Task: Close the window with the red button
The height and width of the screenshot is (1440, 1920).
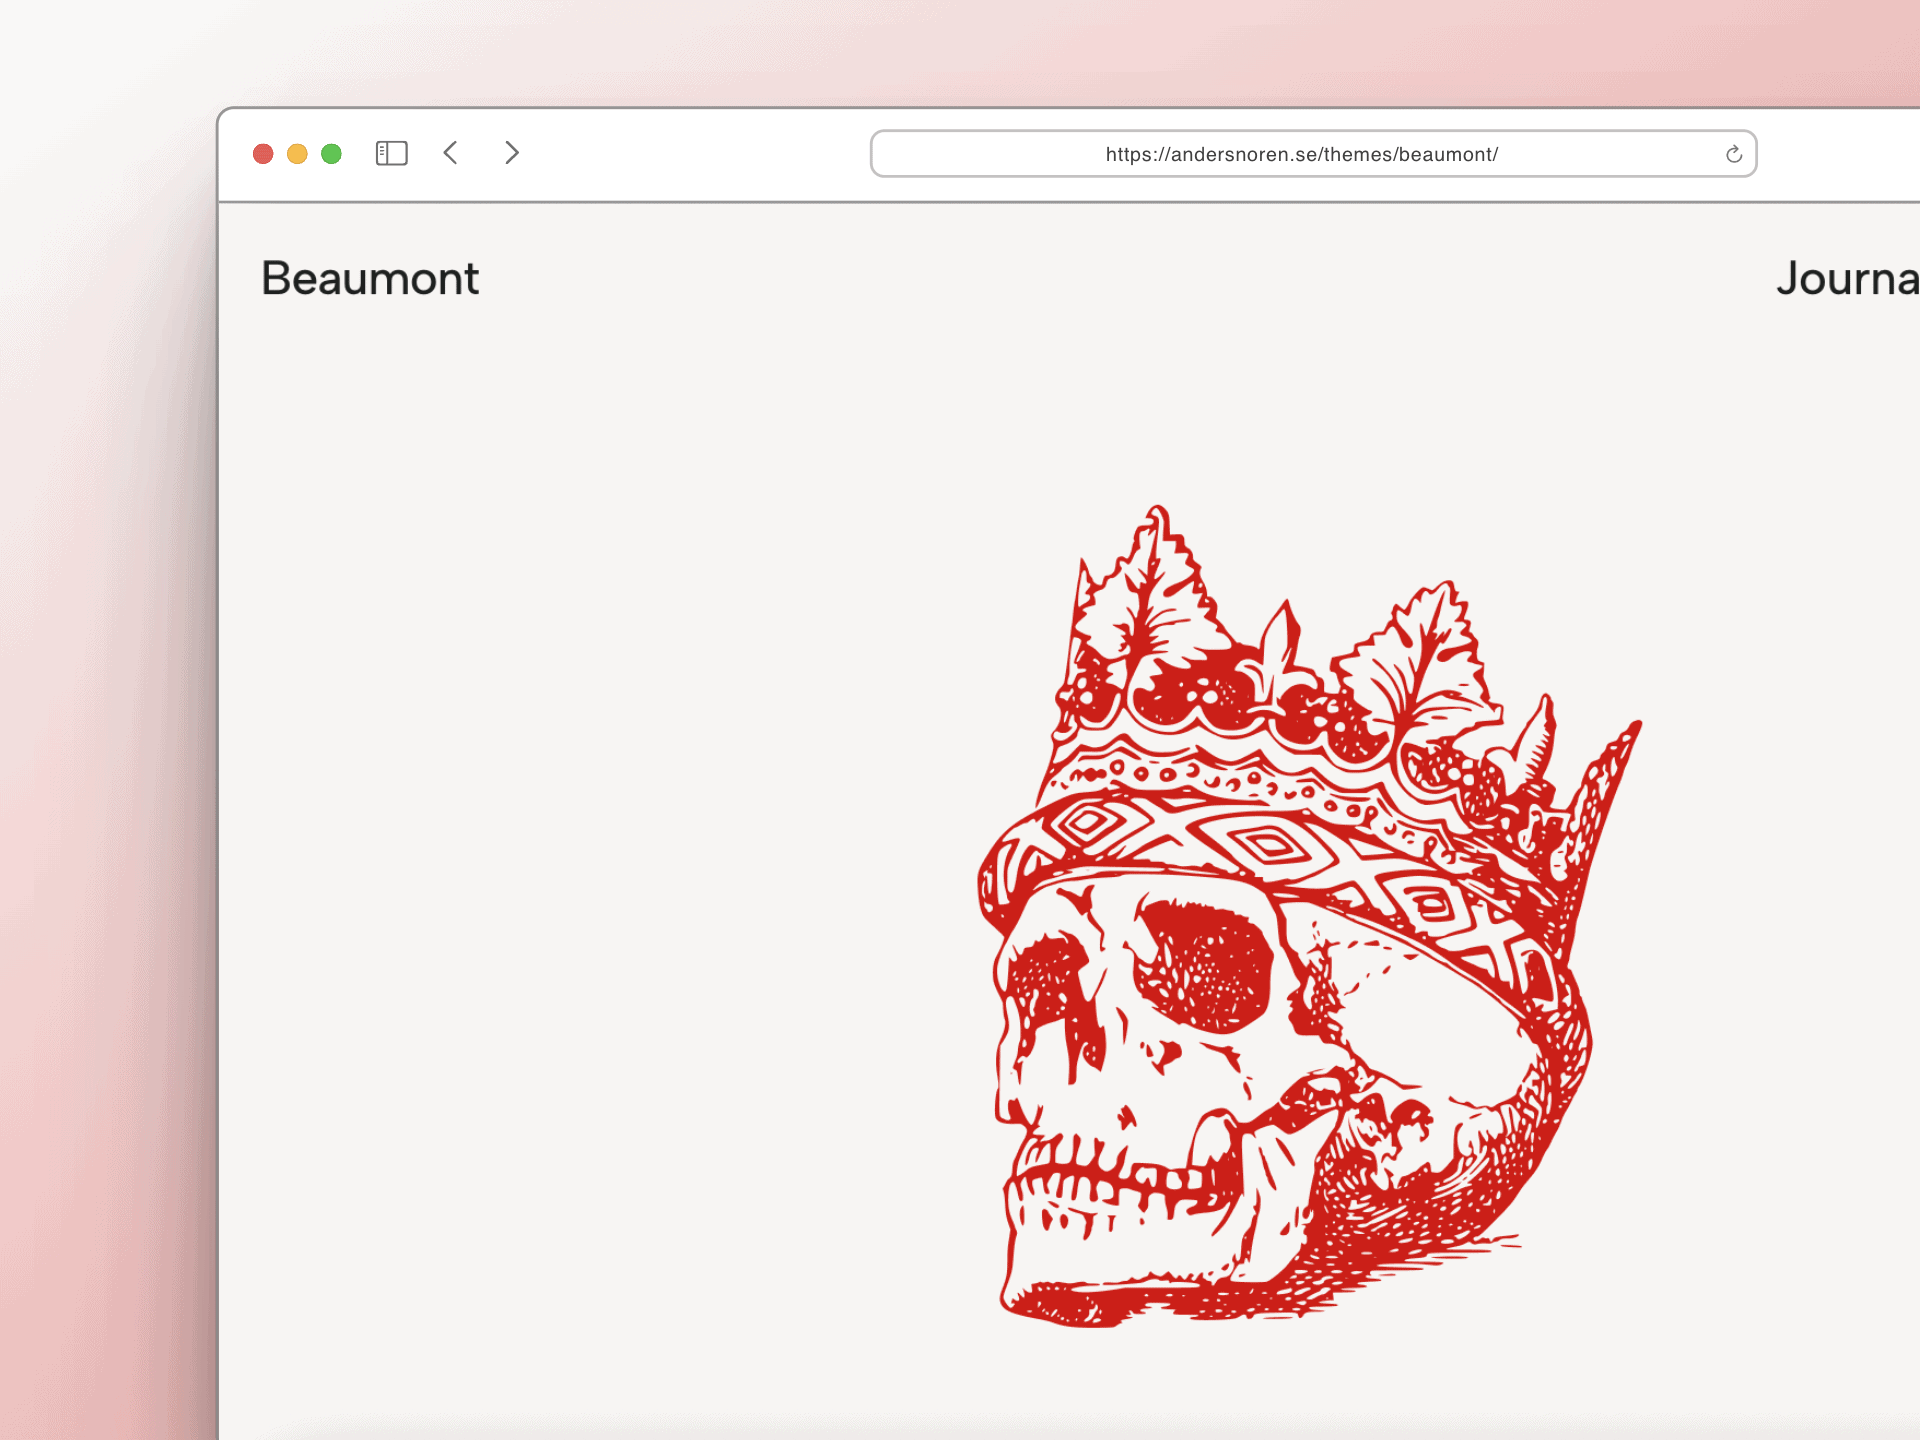Action: pos(263,153)
